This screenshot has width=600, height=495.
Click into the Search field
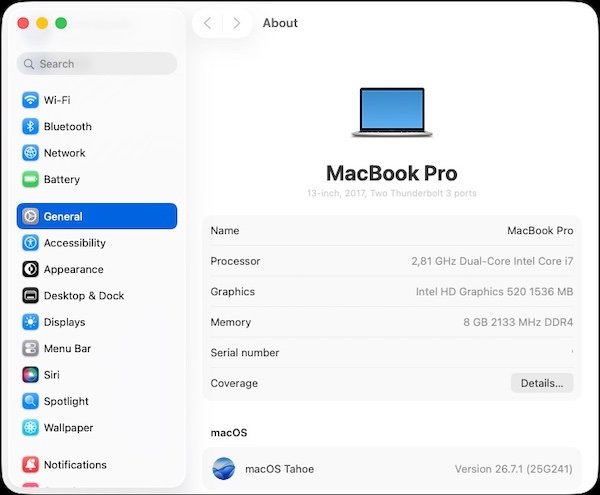[x=97, y=64]
